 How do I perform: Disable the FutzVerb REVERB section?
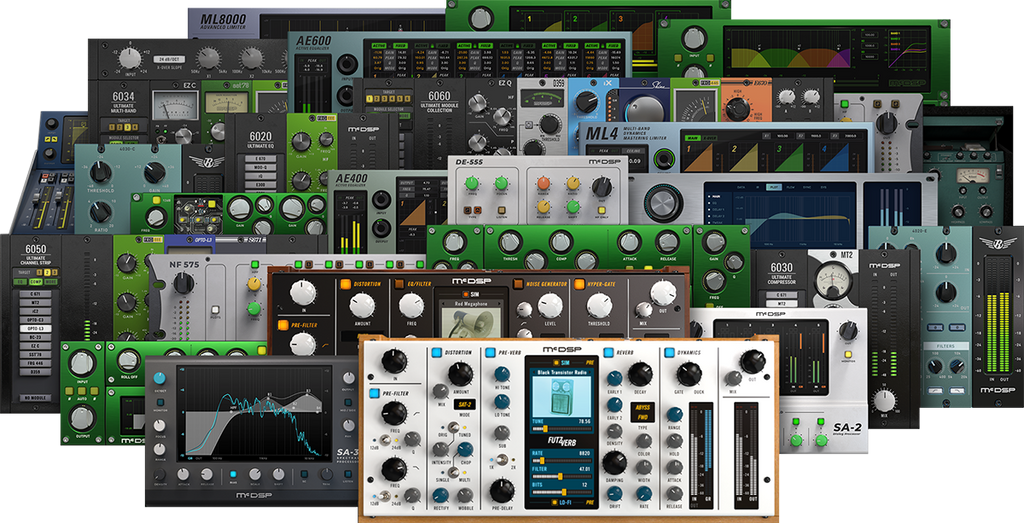click(x=609, y=353)
